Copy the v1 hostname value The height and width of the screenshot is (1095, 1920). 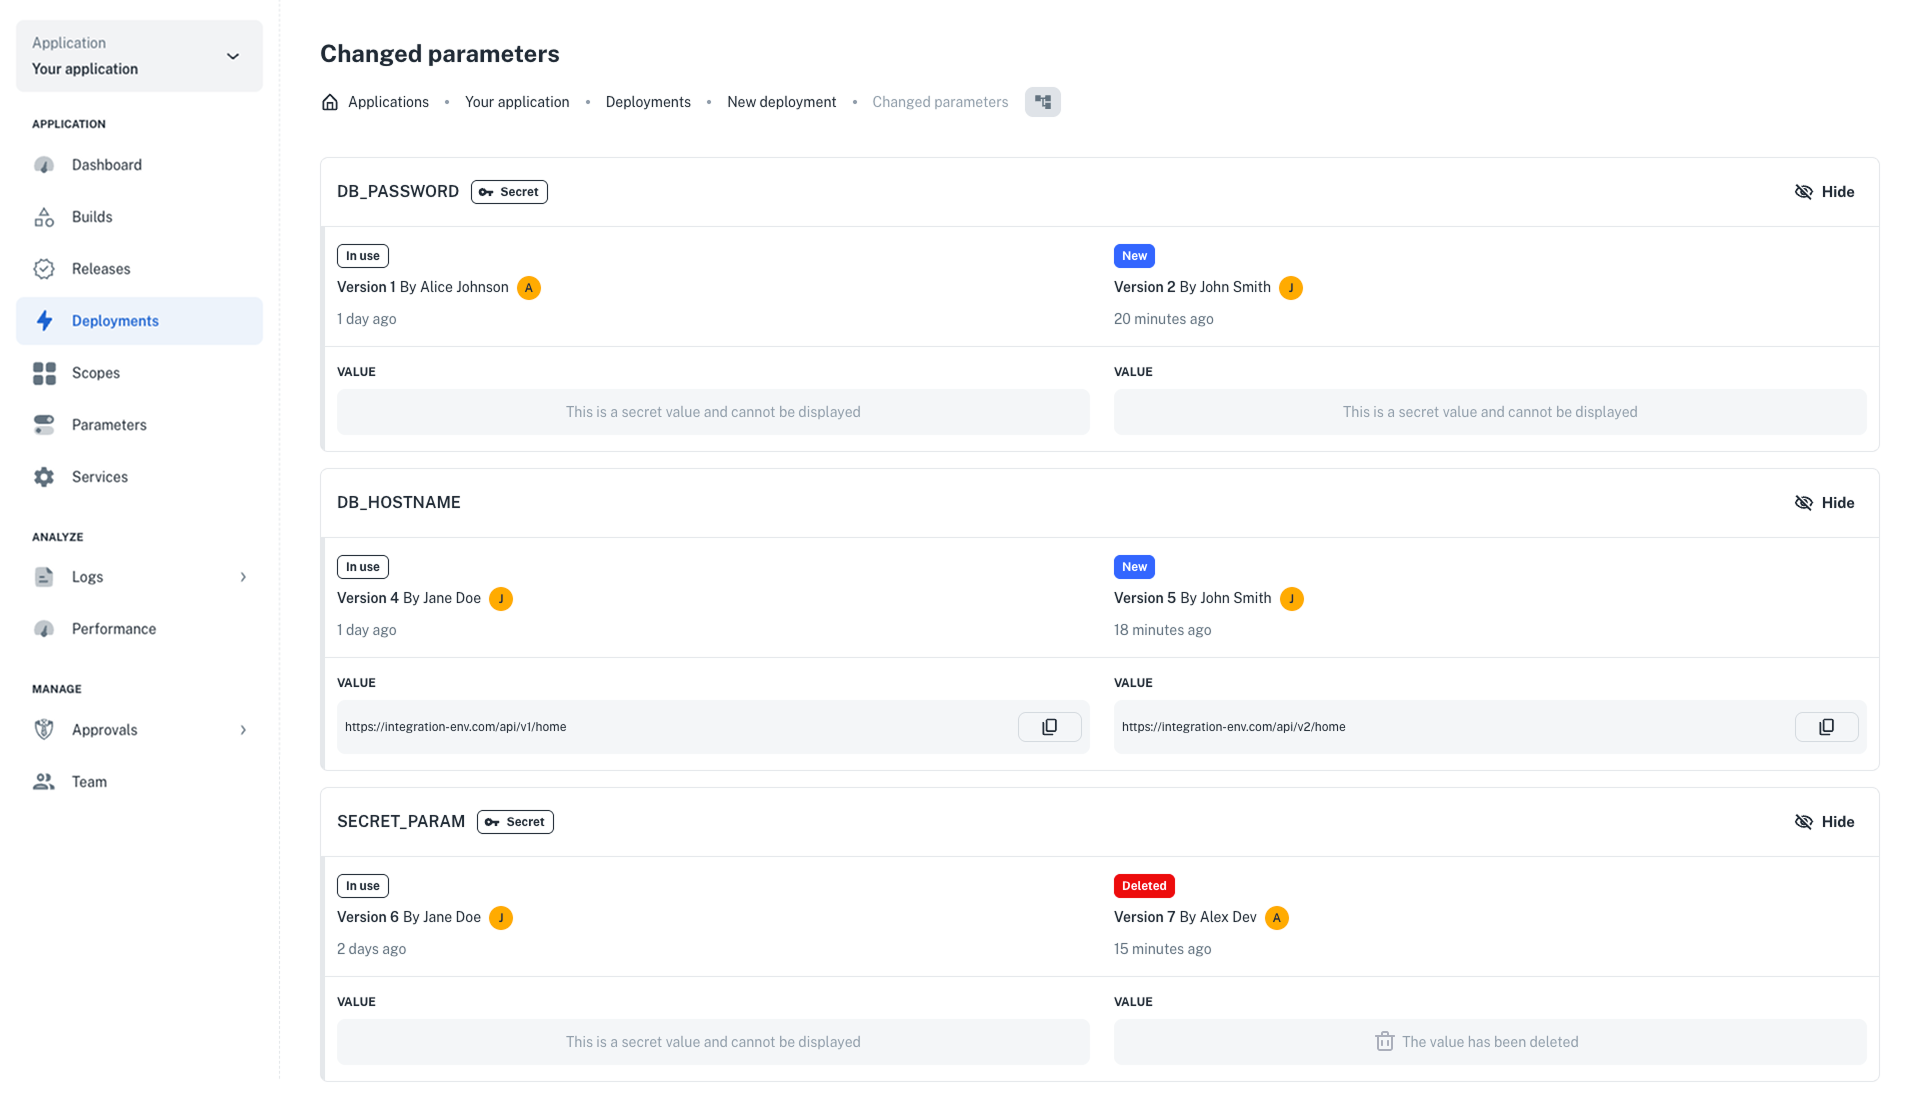[x=1049, y=727]
